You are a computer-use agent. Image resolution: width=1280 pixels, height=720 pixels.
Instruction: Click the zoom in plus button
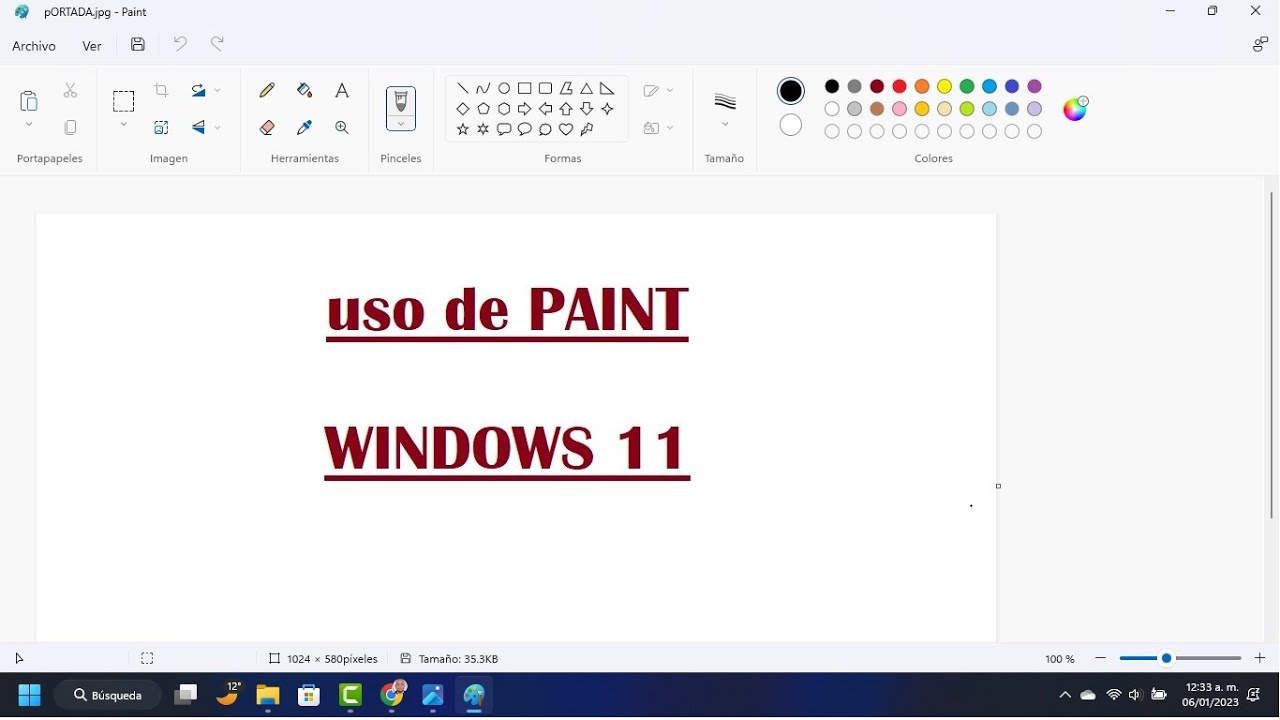1260,658
